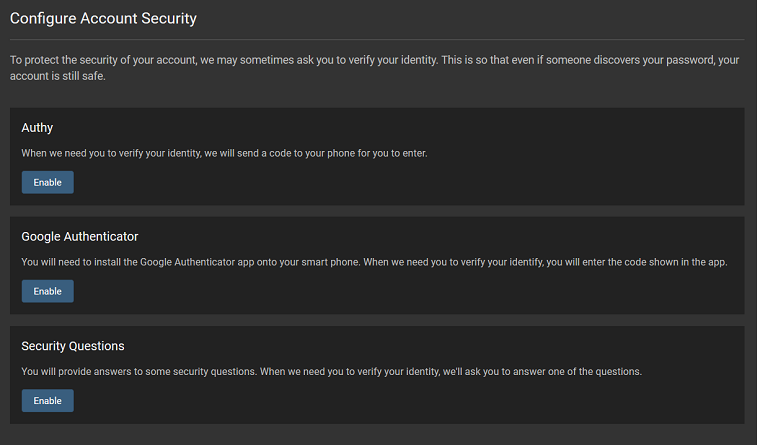Enable Security Questions verification
The image size is (757, 445).
pos(47,400)
